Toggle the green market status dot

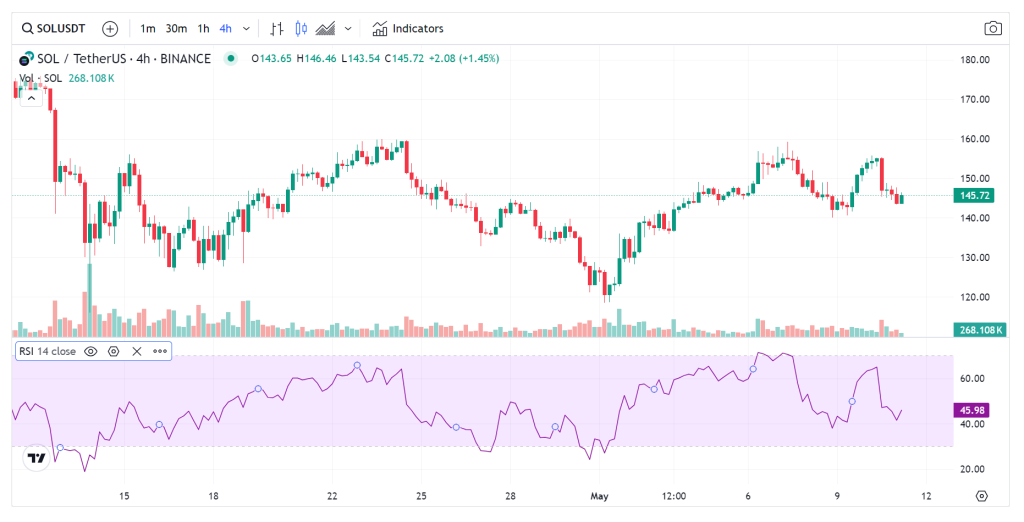pyautogui.click(x=231, y=58)
